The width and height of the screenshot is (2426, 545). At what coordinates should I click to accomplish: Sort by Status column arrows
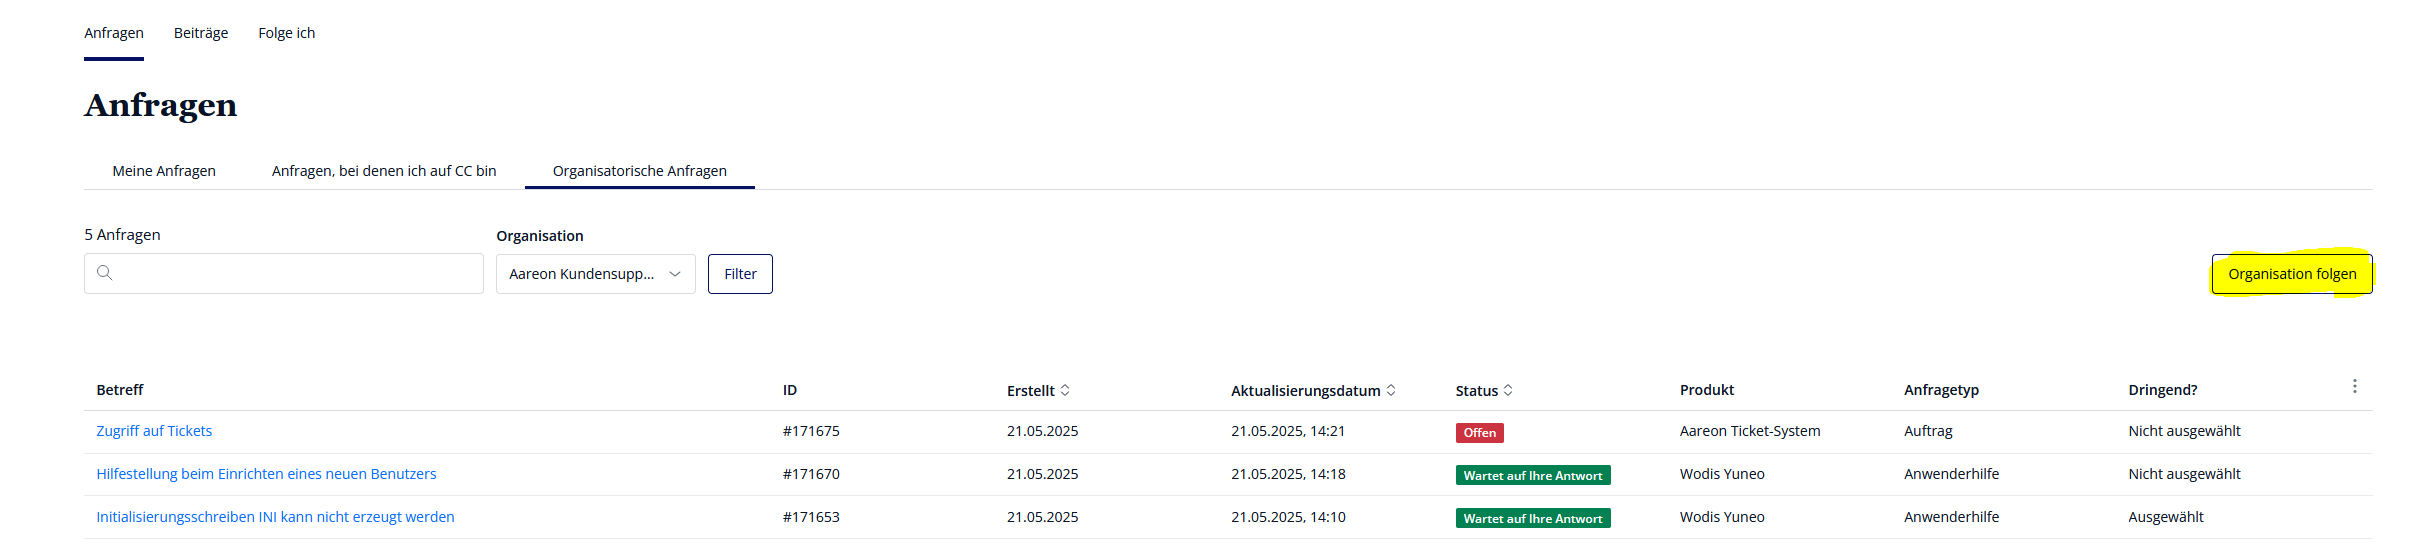click(x=1508, y=390)
